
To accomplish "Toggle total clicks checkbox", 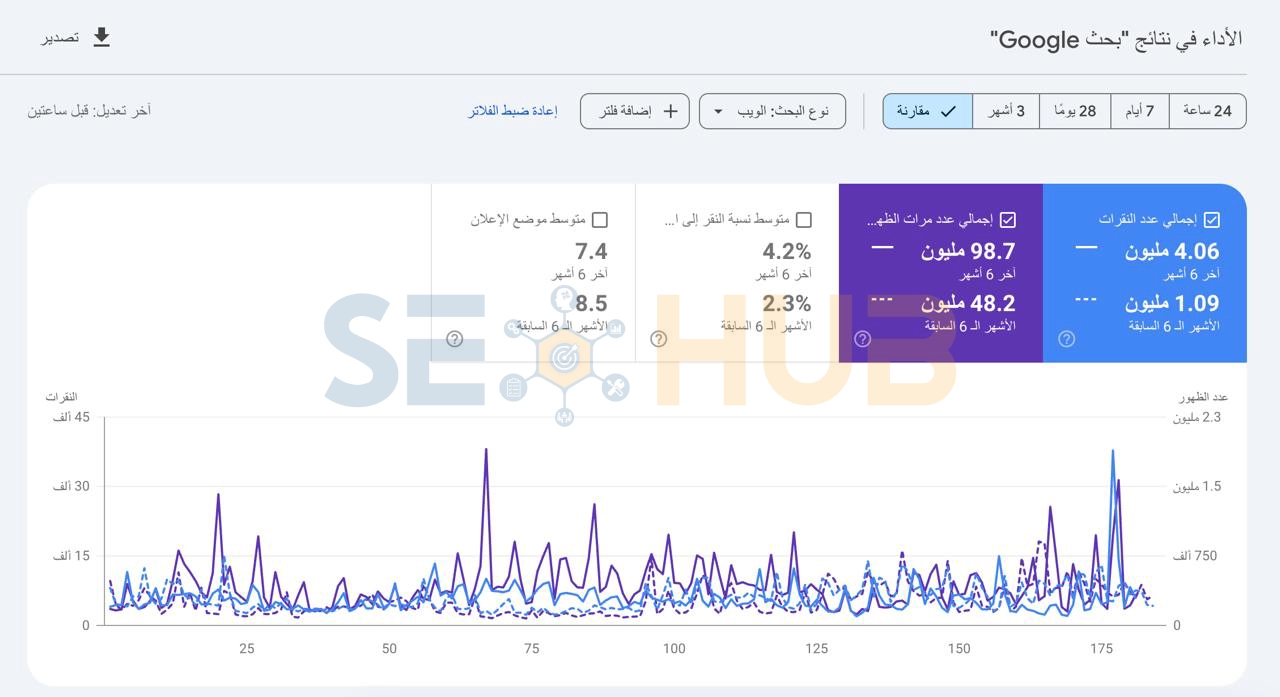I will (1212, 220).
